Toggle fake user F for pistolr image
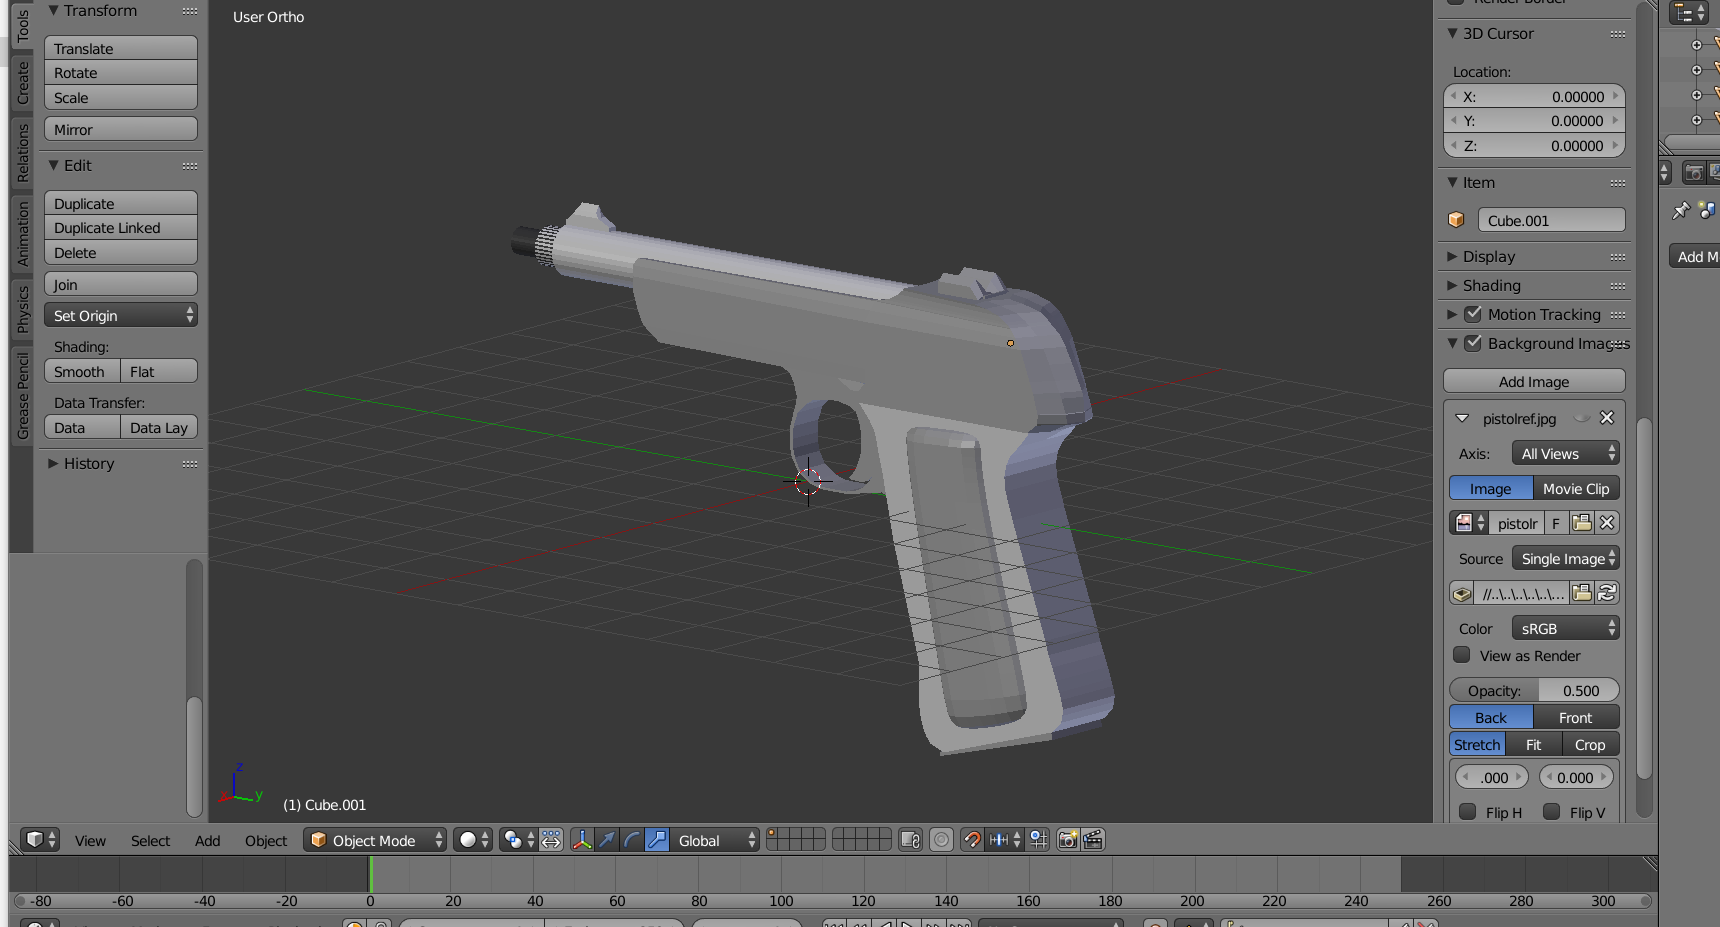Image resolution: width=1720 pixels, height=927 pixels. click(x=1556, y=523)
